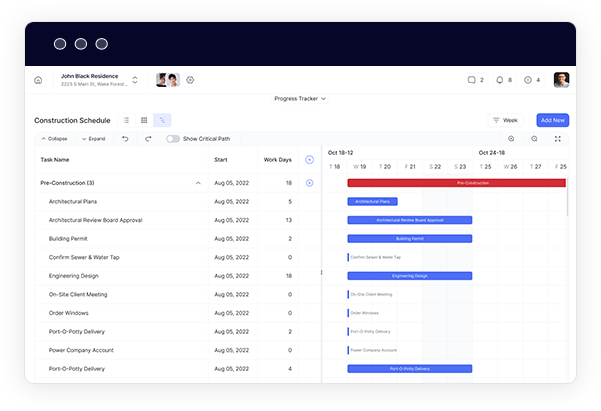Select W 19 day column header
The height and width of the screenshot is (411, 601).
(x=360, y=167)
